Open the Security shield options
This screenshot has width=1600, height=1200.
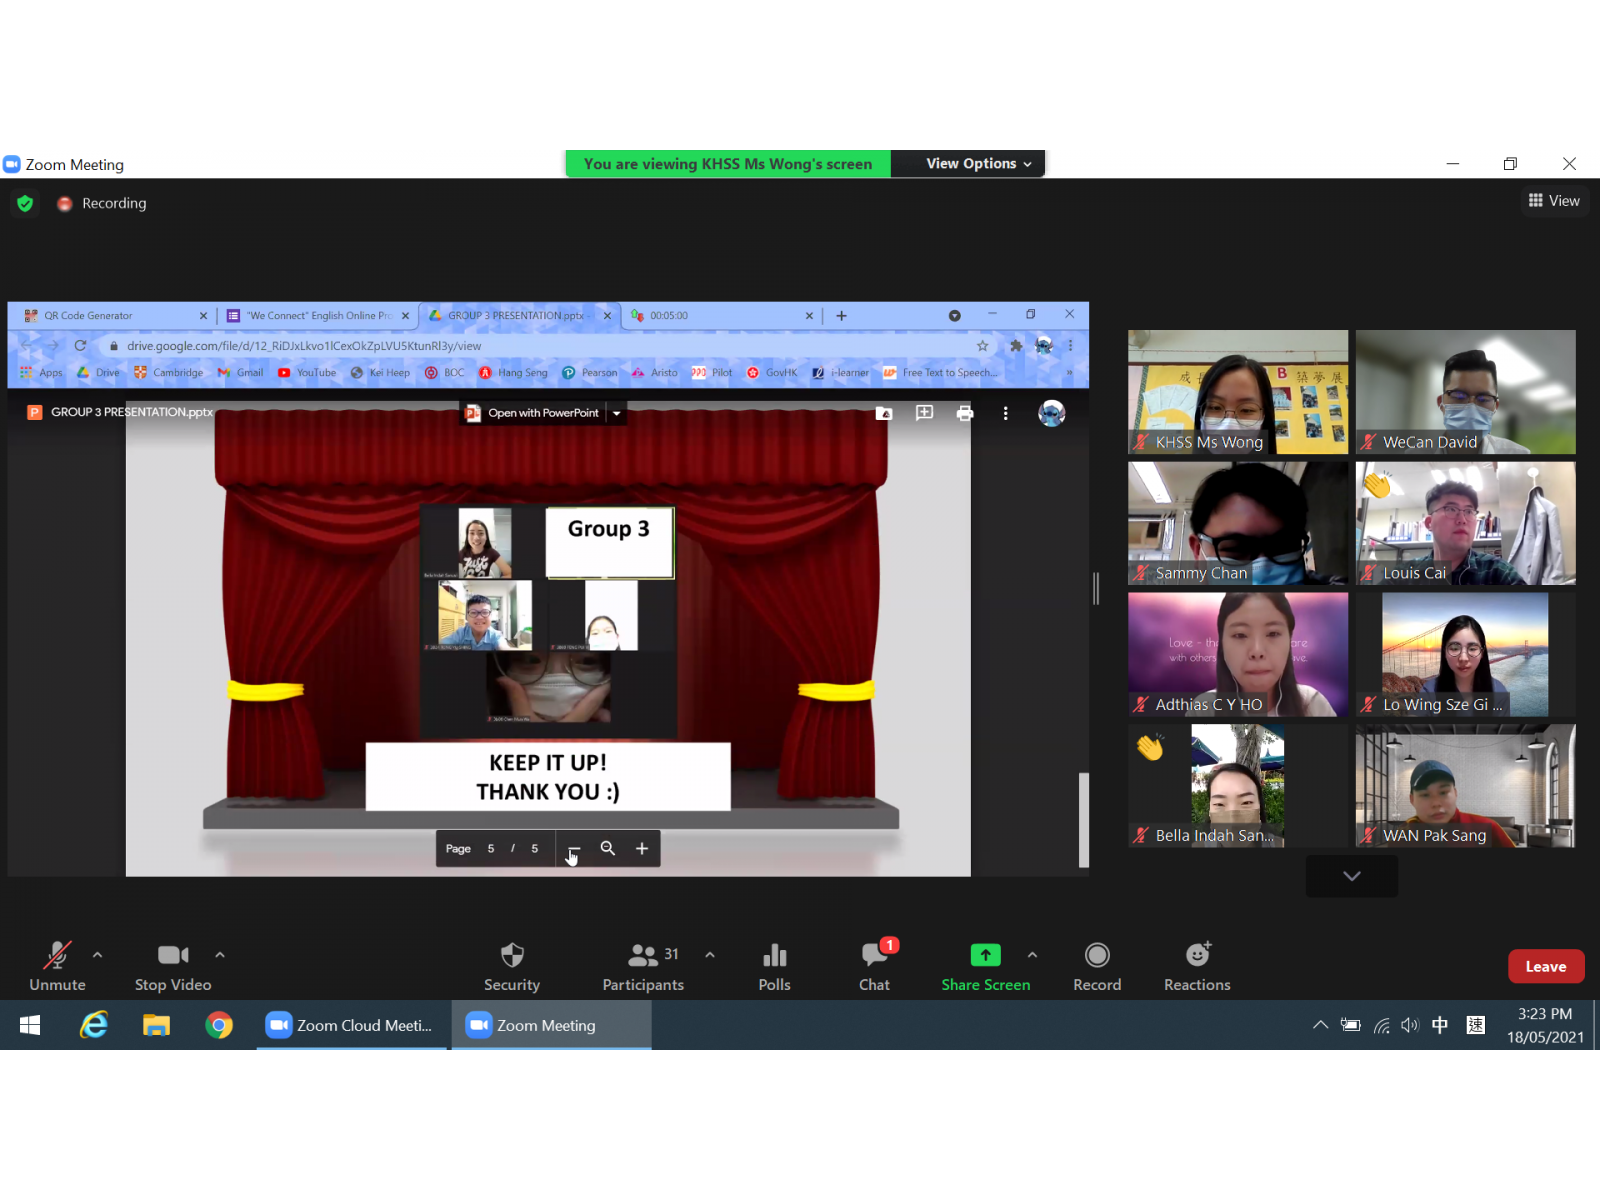511,966
